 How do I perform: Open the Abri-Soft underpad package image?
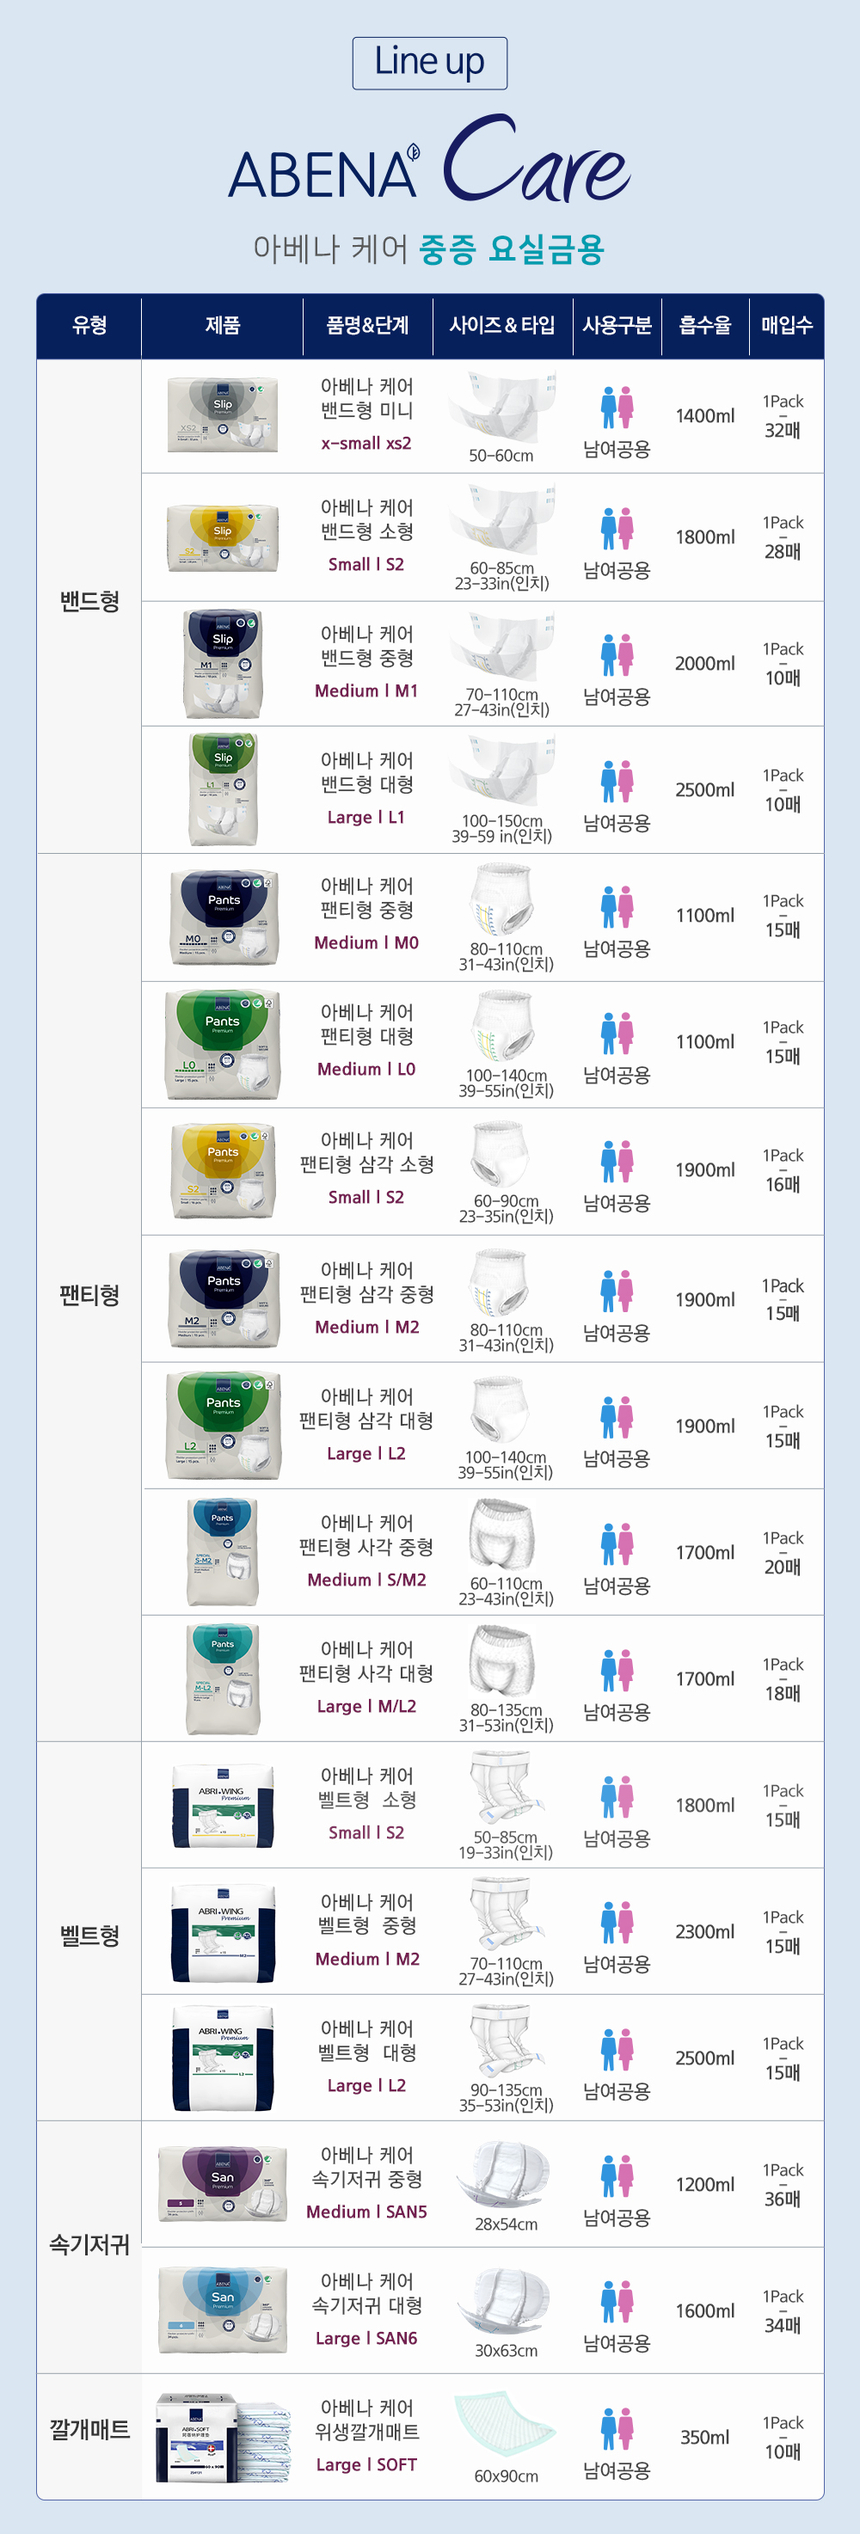click(222, 2438)
